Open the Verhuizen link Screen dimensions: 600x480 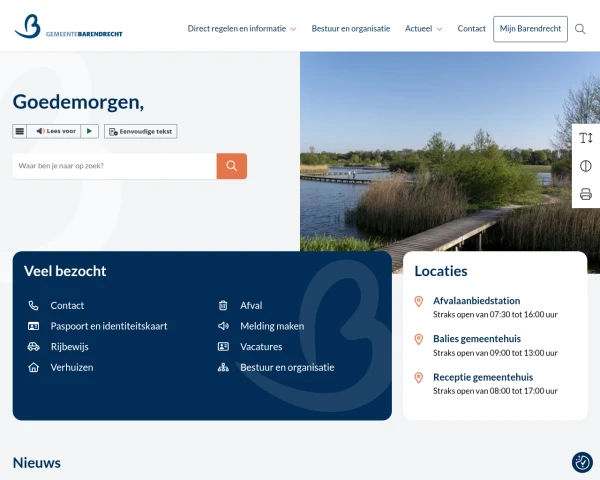(x=72, y=367)
